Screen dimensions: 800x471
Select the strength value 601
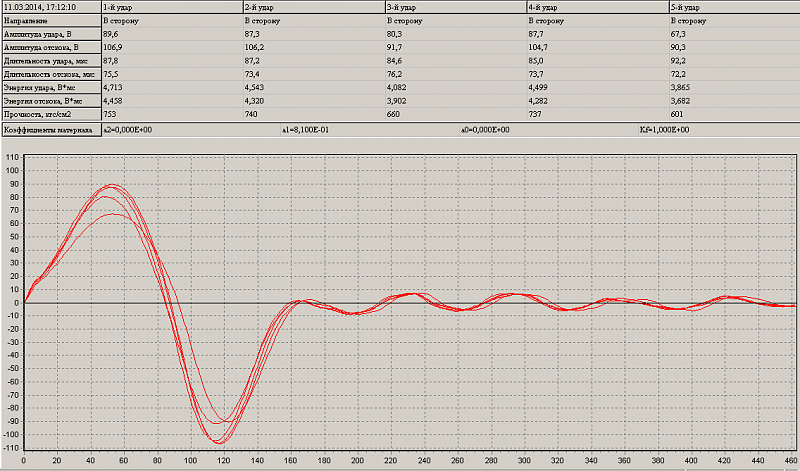click(x=677, y=114)
